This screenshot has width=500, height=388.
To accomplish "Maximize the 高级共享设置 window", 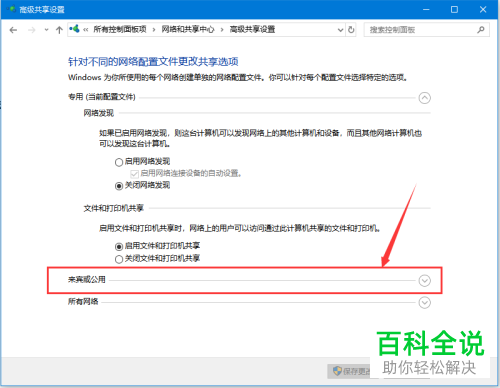I will [454, 9].
